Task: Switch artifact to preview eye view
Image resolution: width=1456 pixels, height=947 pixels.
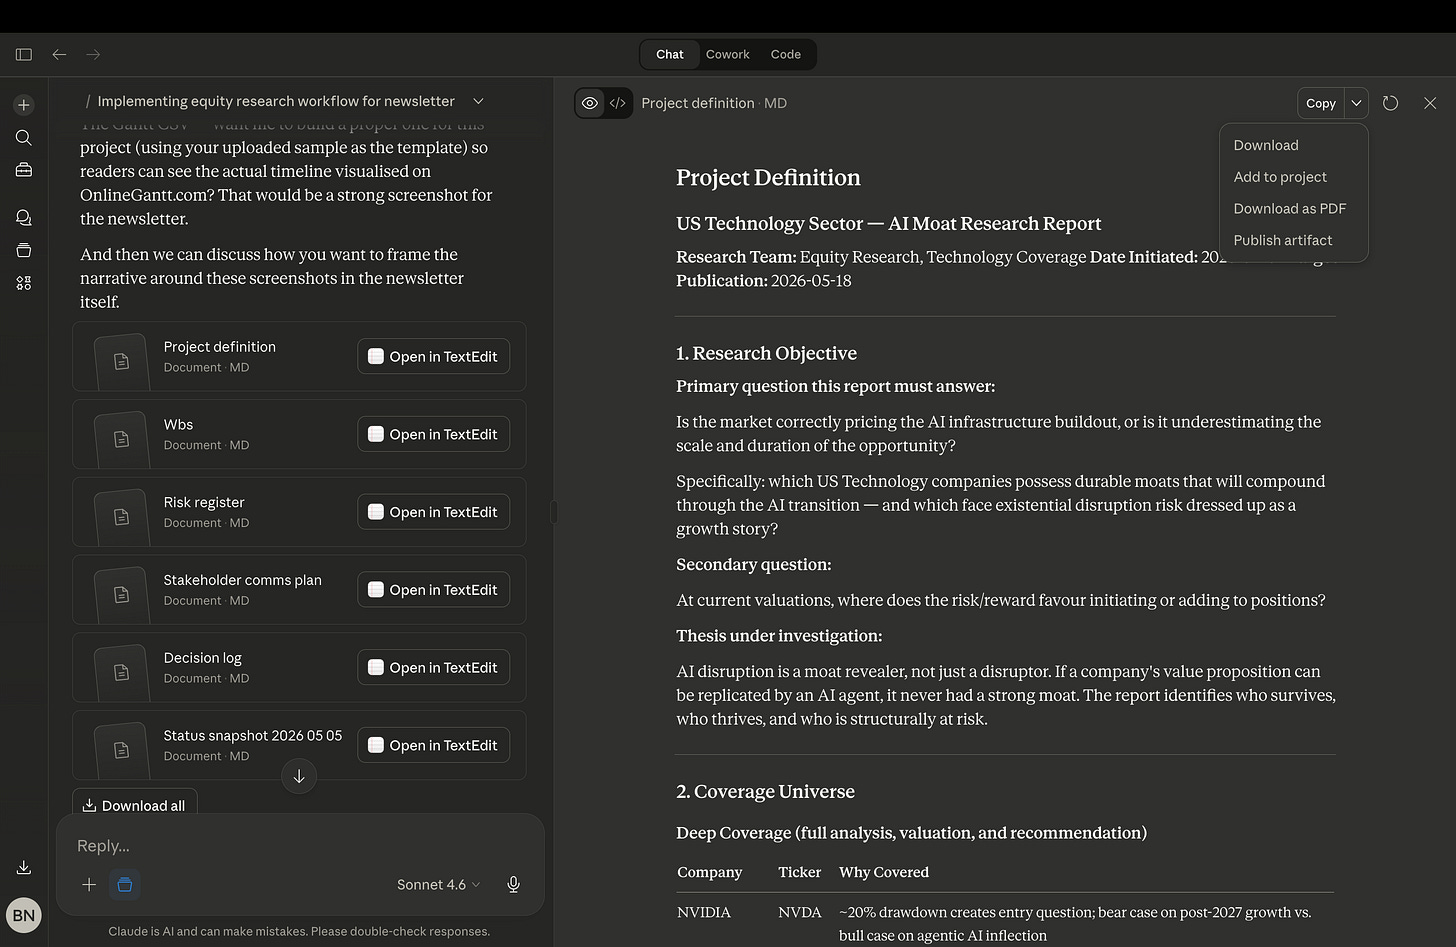Action: (590, 103)
